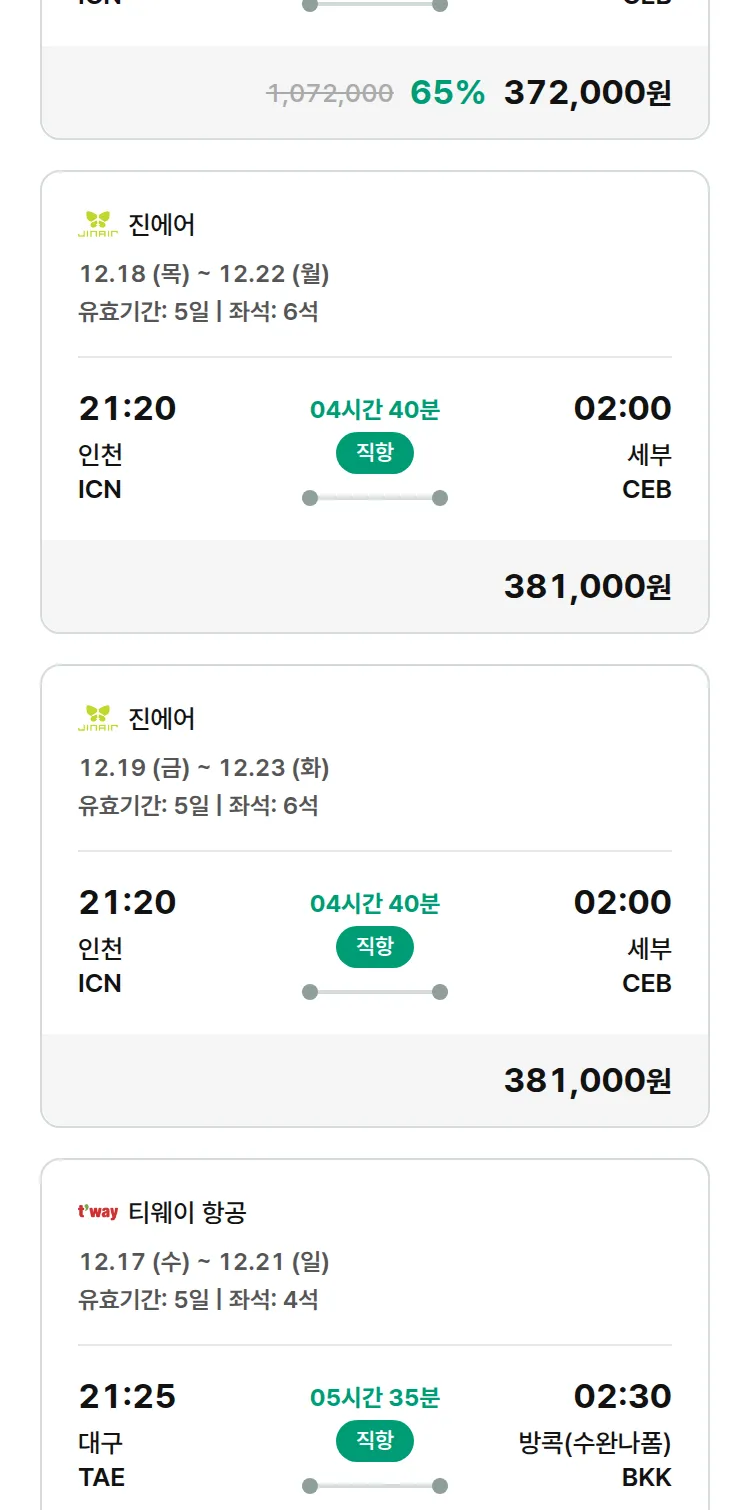Image resolution: width=750 pixels, height=1510 pixels.
Task: Open the 12.19 (금) ~ 12.23 (화) date range
Action: tap(204, 768)
